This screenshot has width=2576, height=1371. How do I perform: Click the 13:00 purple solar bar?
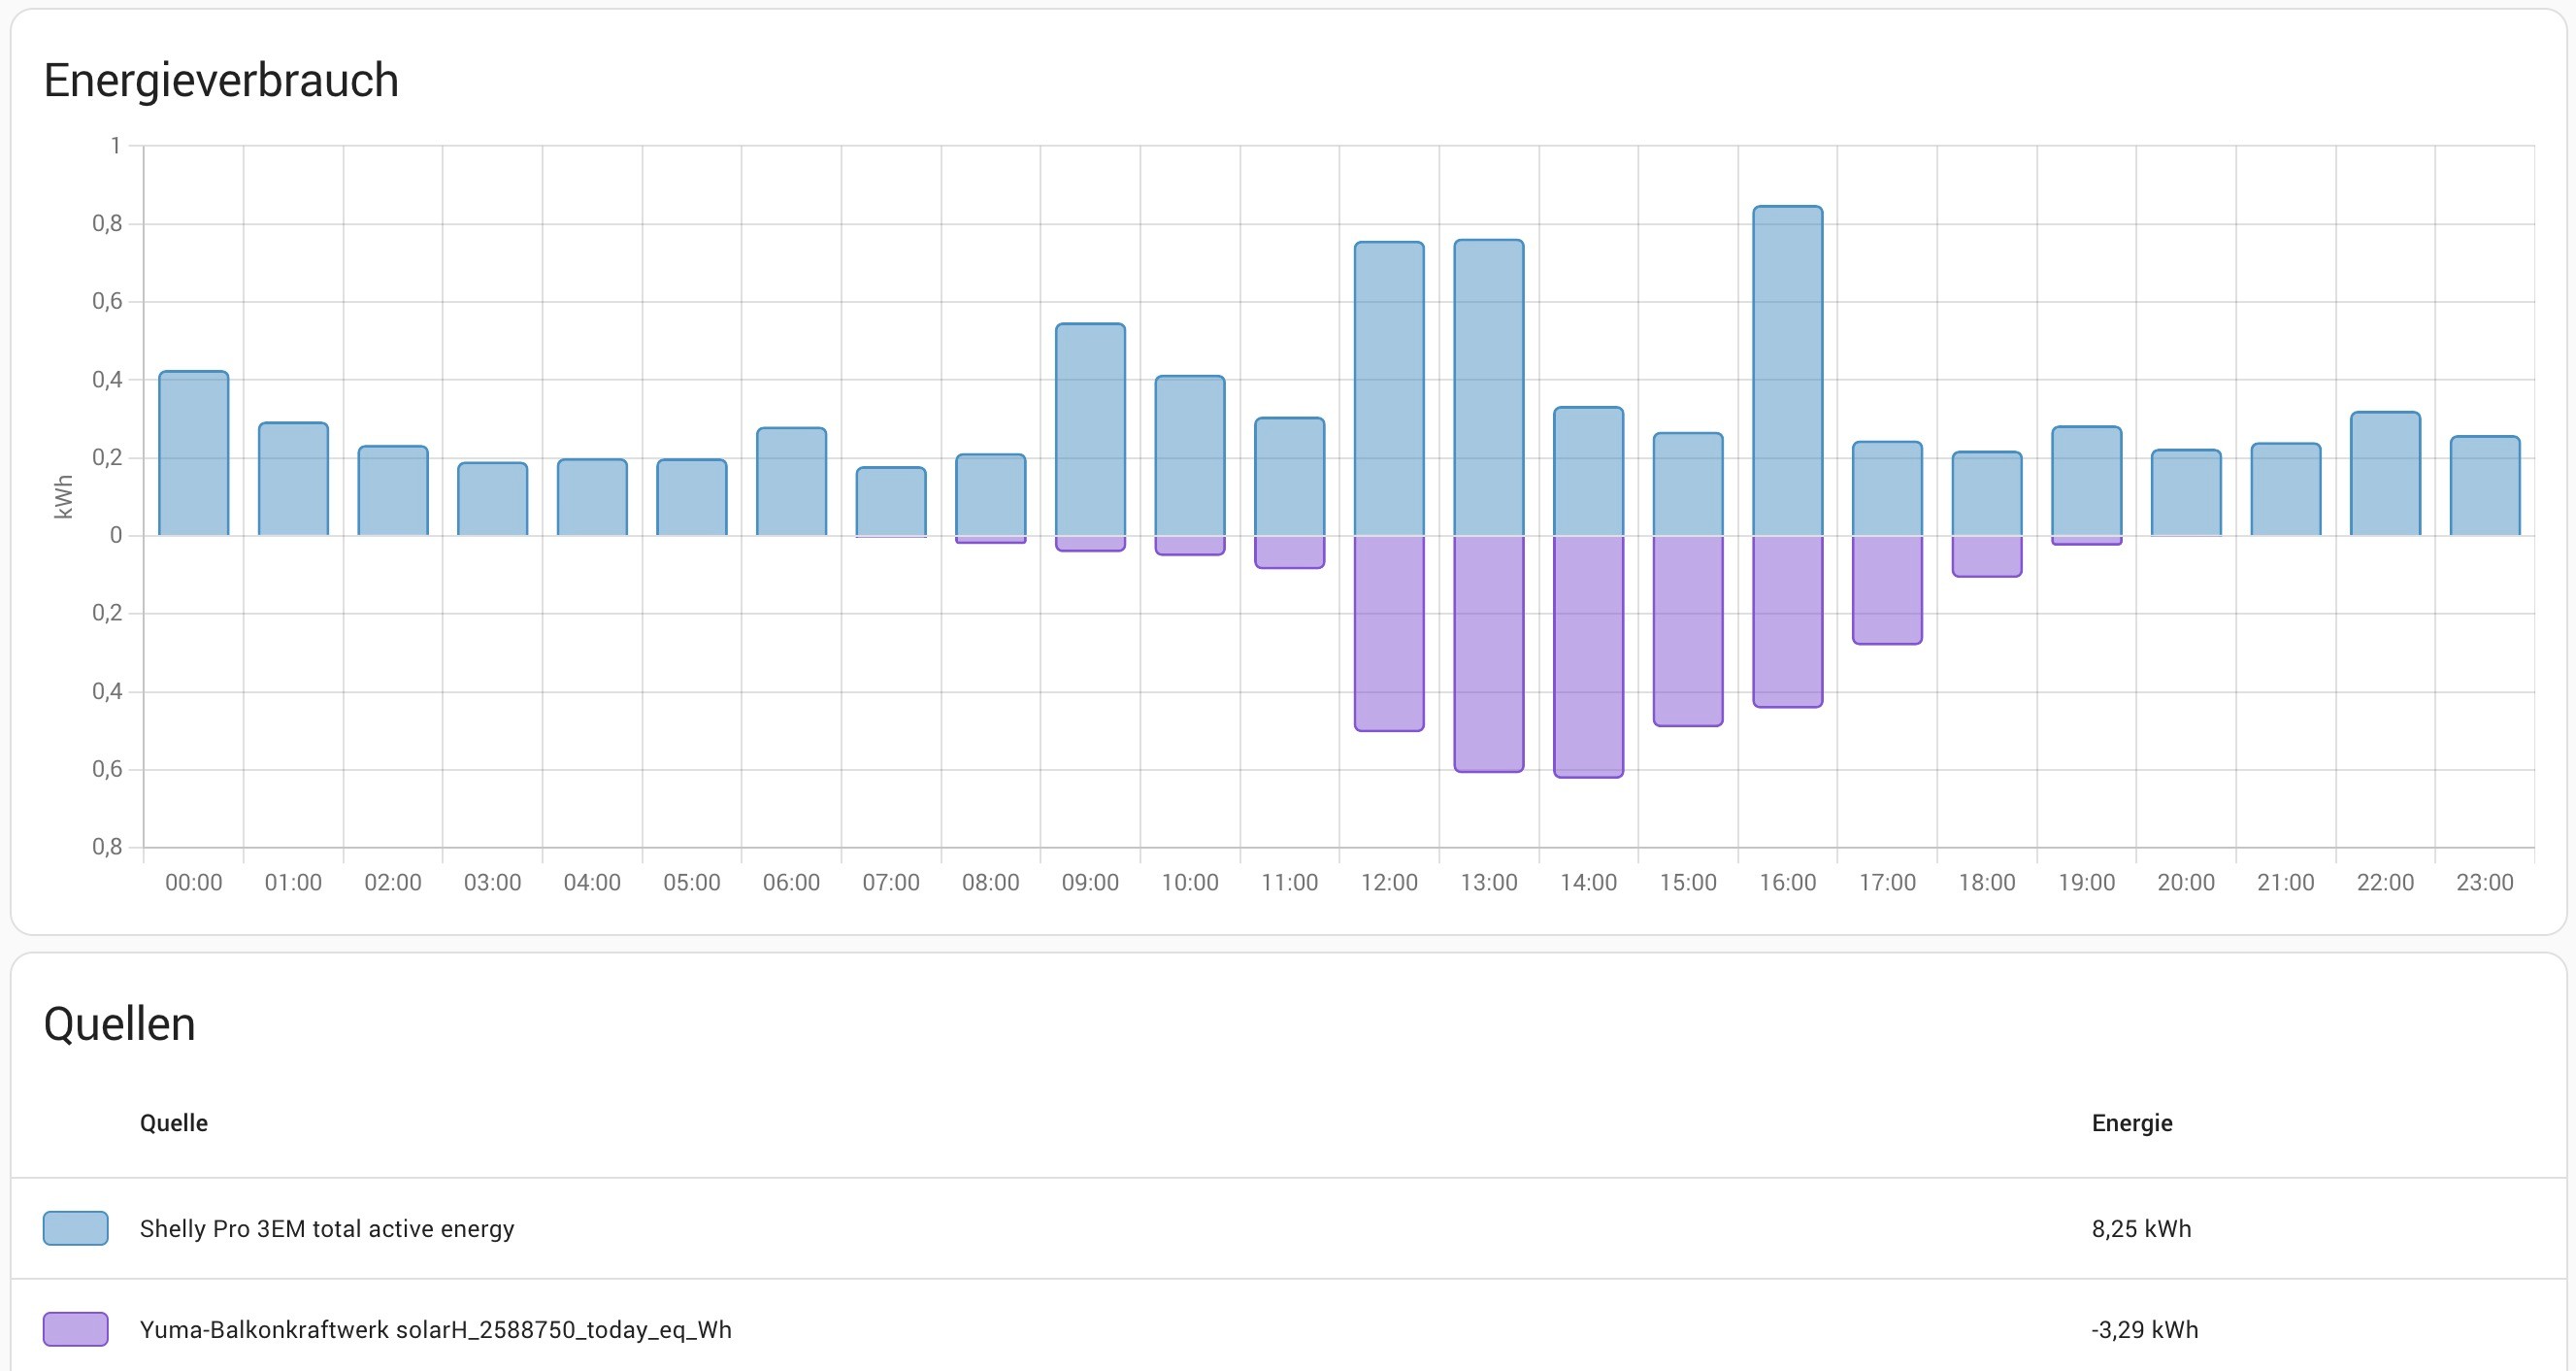point(1488,652)
